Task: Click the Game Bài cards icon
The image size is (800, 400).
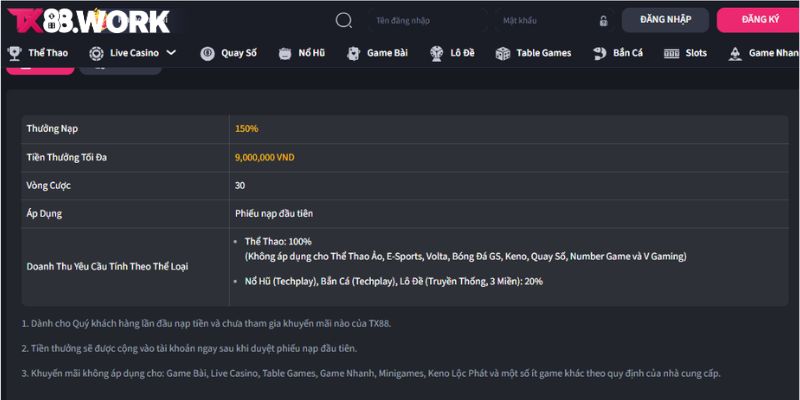Action: (353, 53)
